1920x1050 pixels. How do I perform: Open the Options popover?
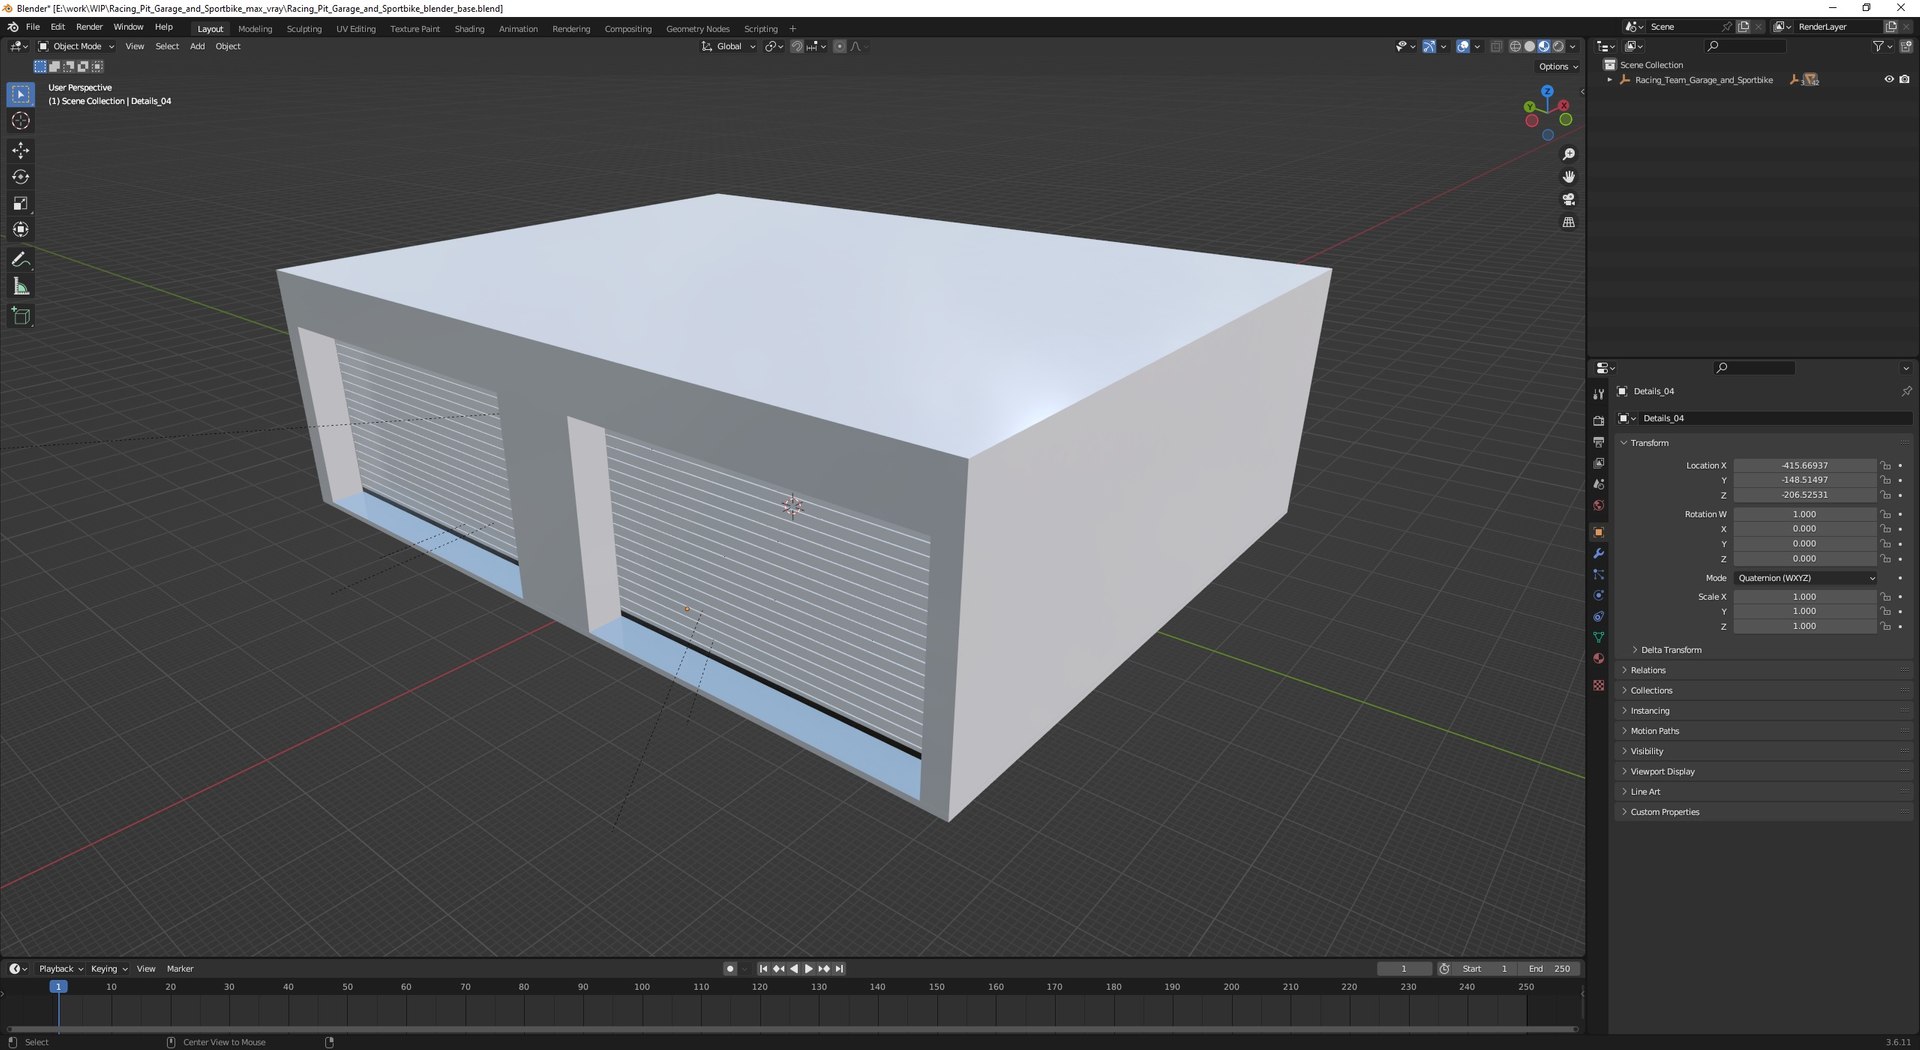1558,67
